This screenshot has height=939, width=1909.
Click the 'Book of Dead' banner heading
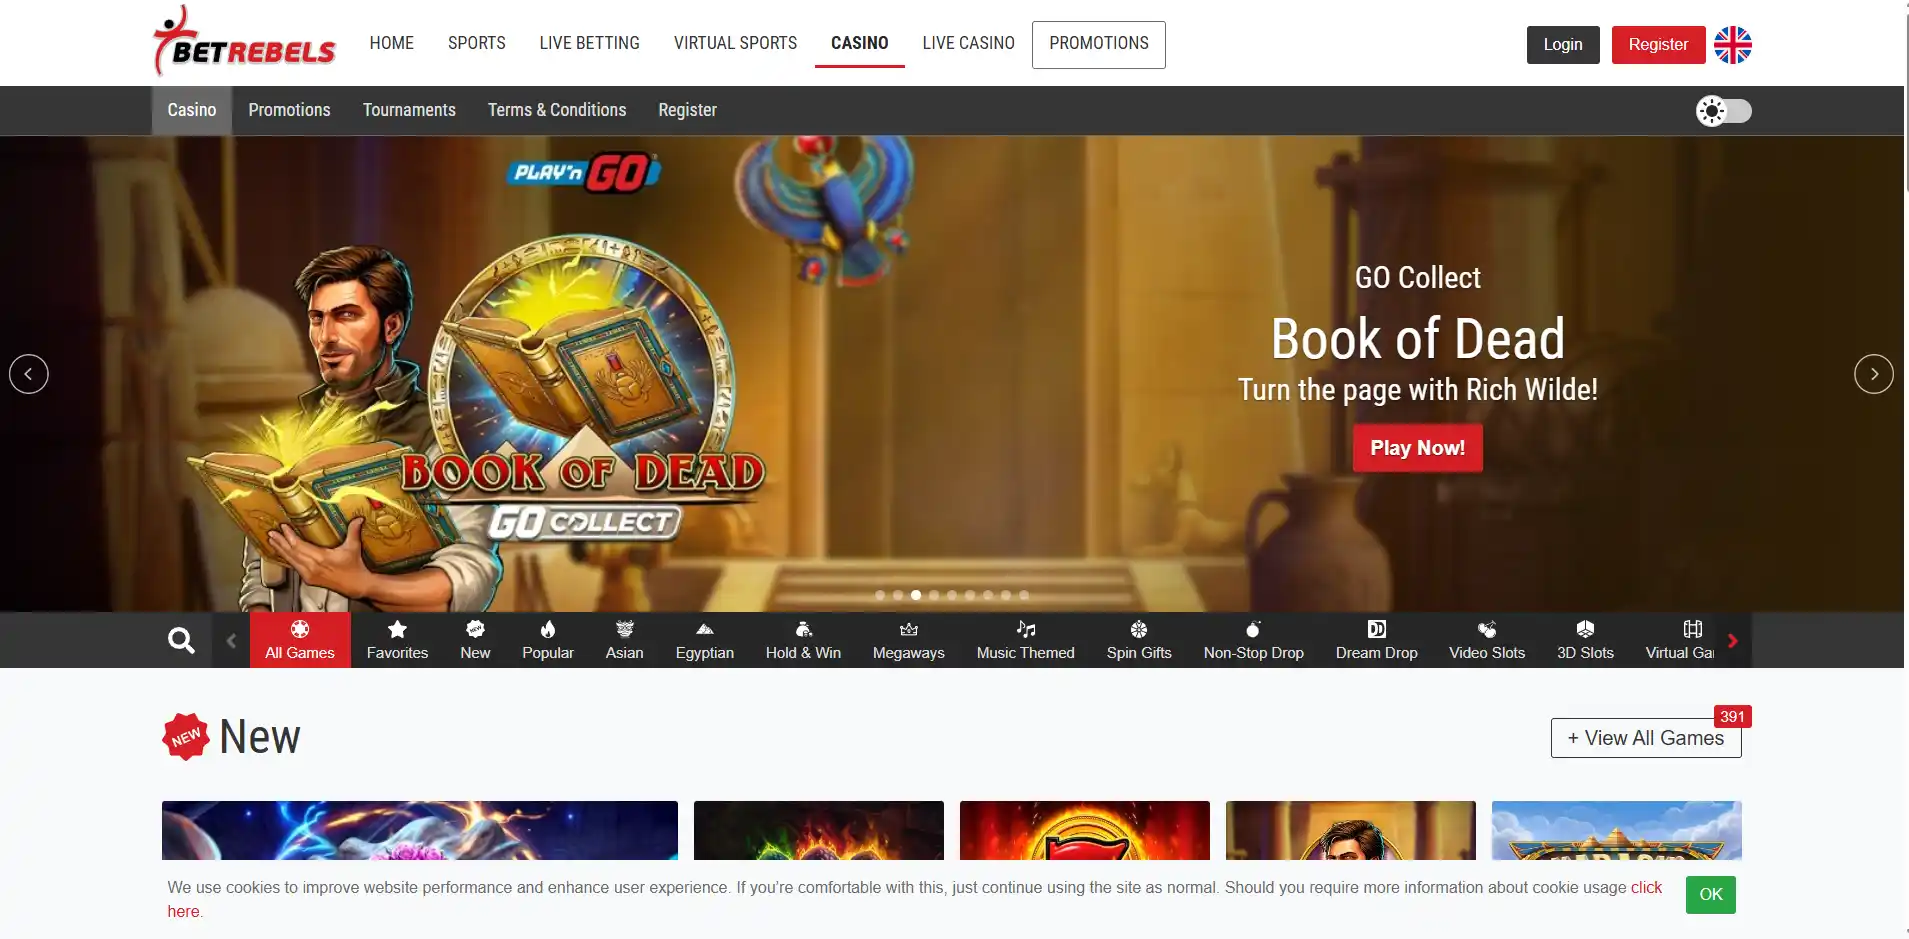[x=1418, y=339]
